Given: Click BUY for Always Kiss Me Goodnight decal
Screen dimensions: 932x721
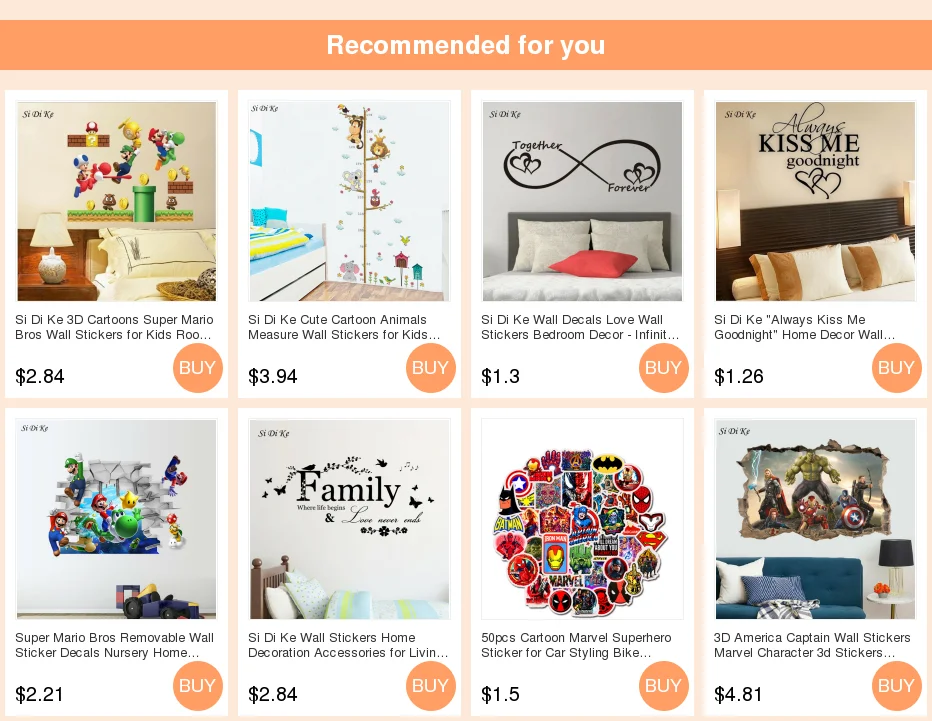Looking at the screenshot, I should 896,368.
